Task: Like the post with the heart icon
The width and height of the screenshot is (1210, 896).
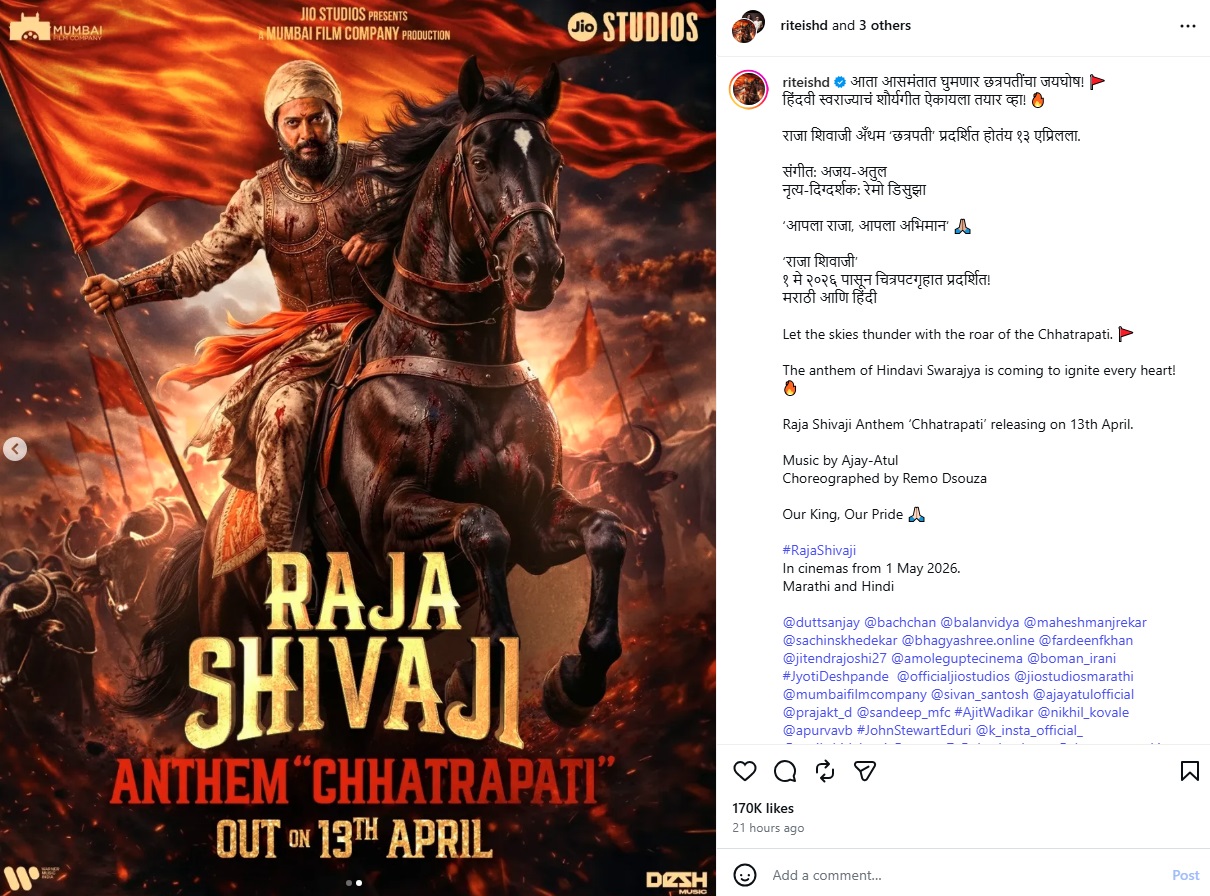Action: click(x=745, y=771)
